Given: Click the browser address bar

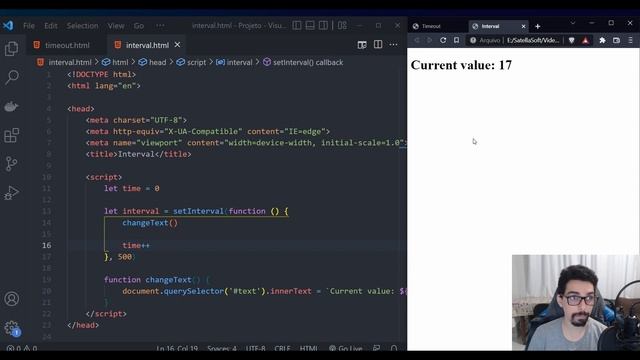Looking at the screenshot, I should click(515, 40).
